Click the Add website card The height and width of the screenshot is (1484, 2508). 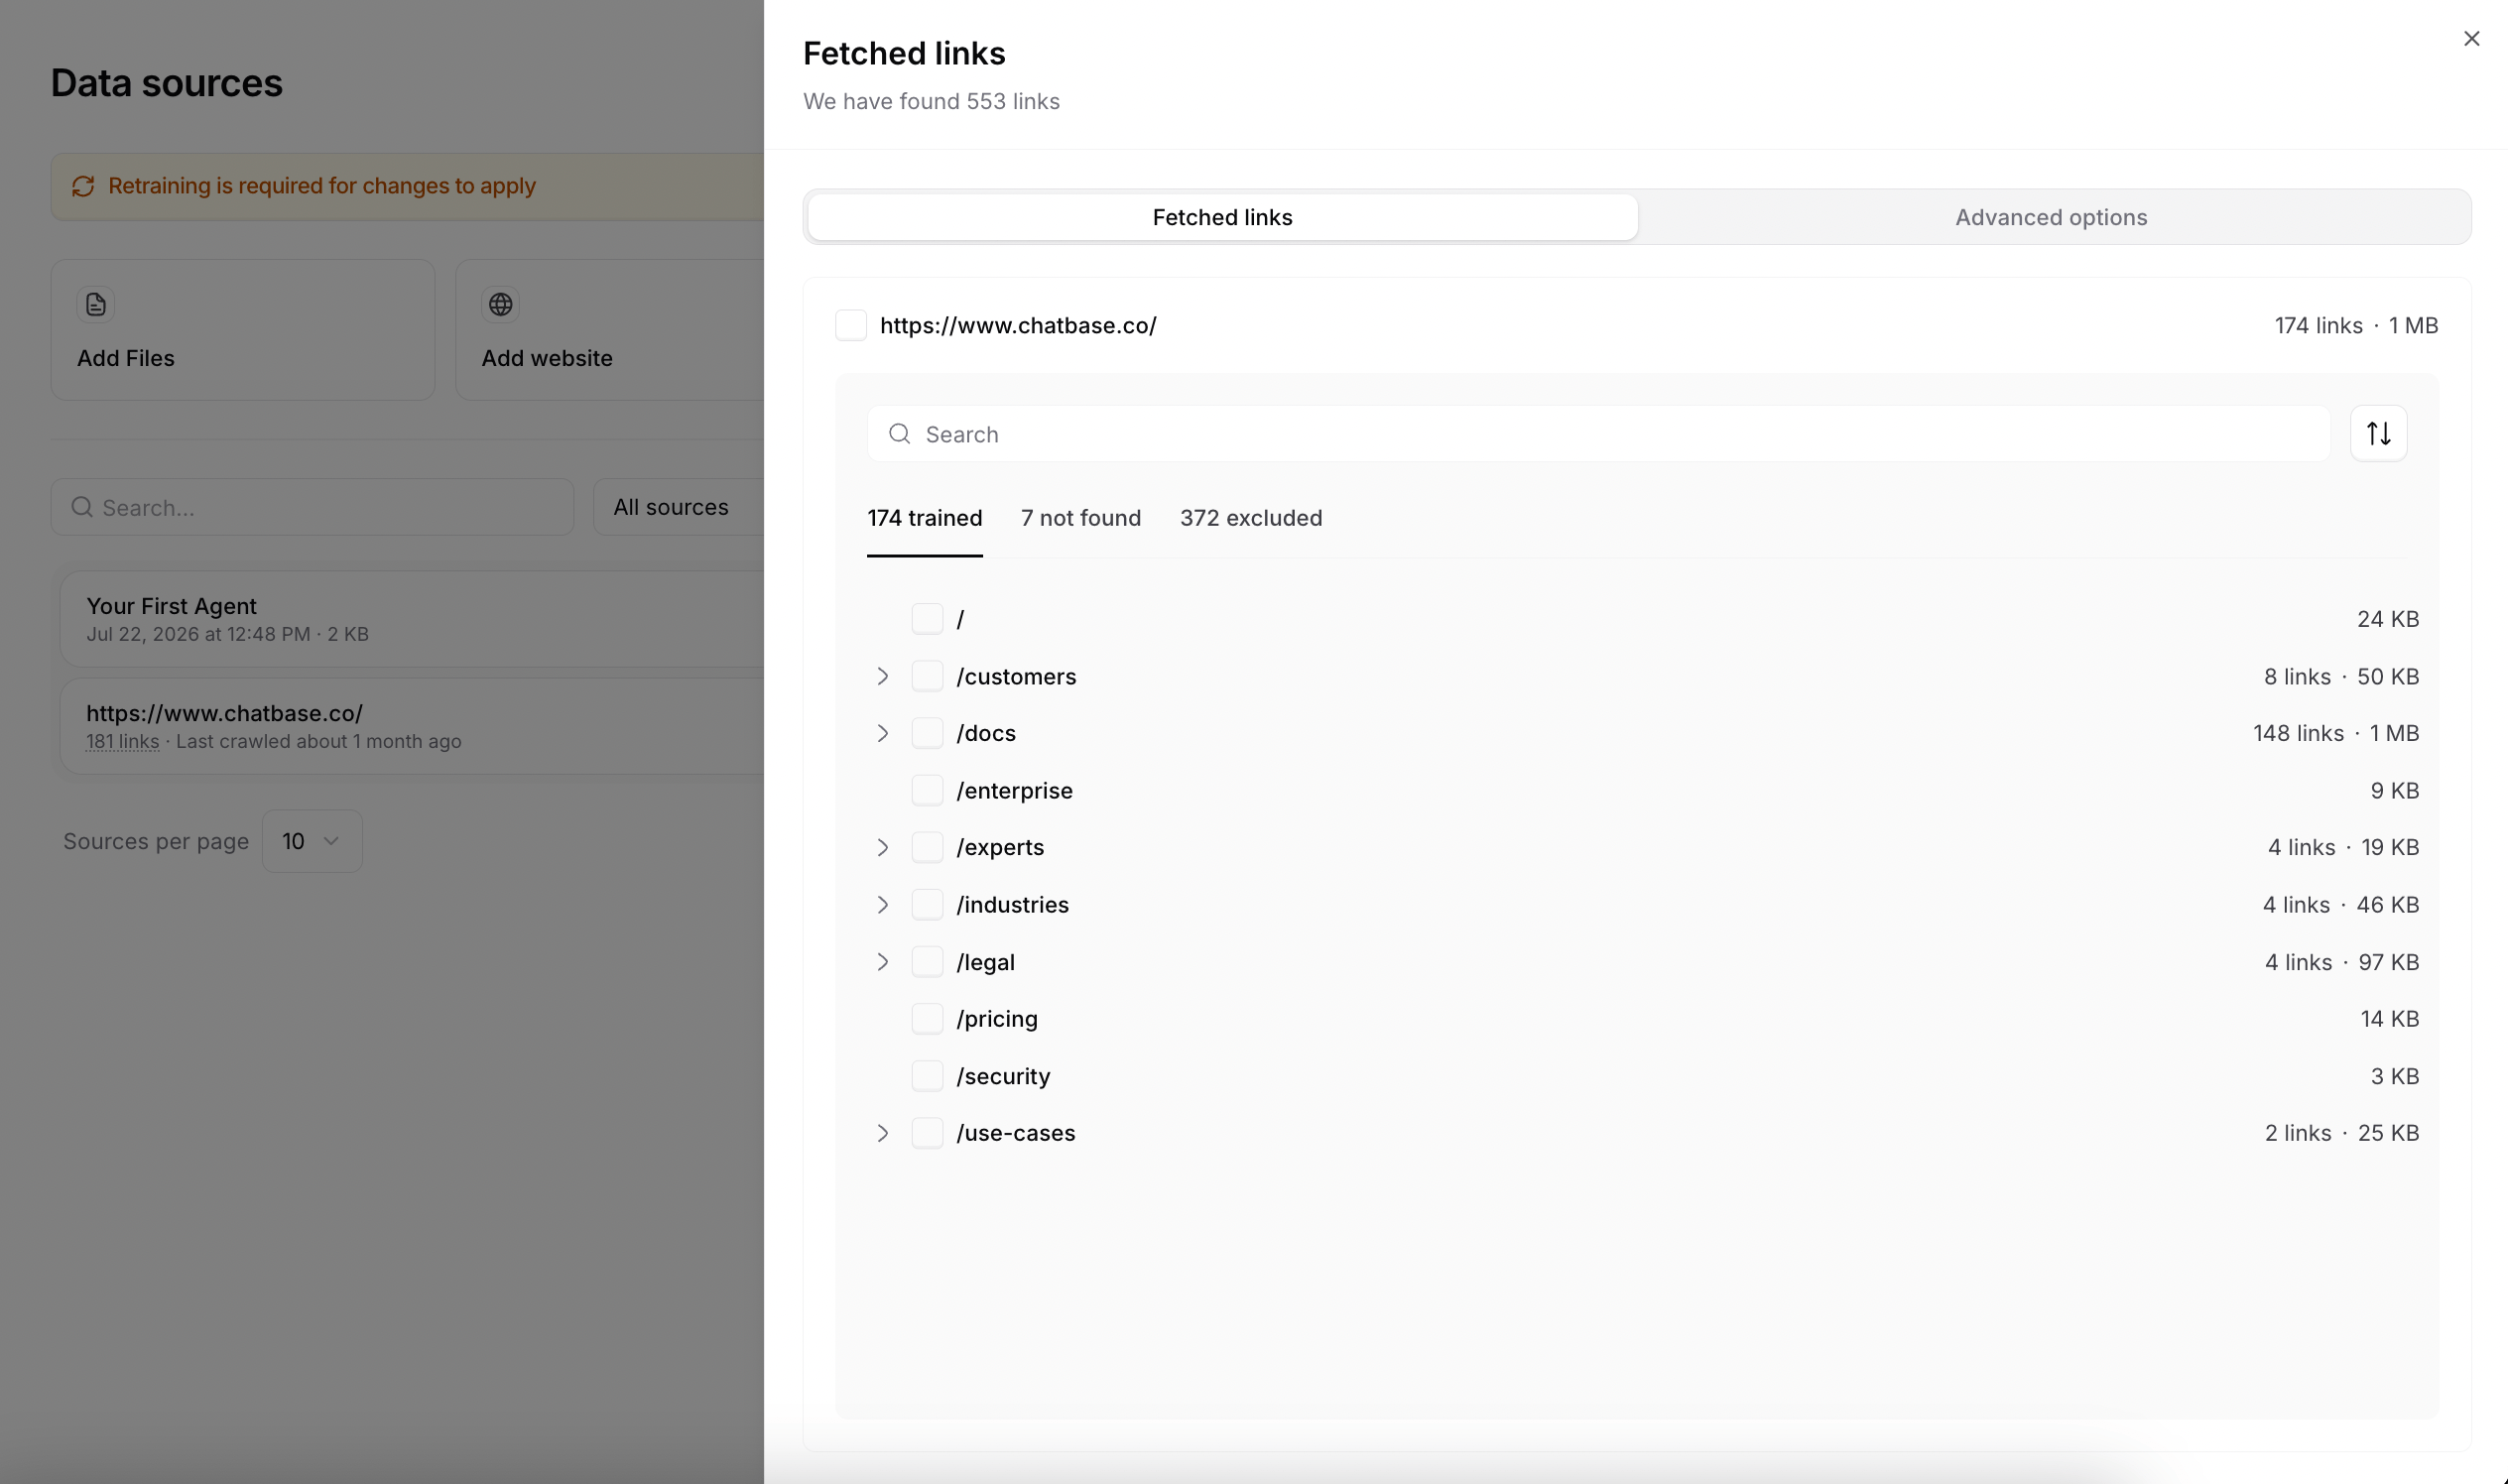[x=610, y=330]
